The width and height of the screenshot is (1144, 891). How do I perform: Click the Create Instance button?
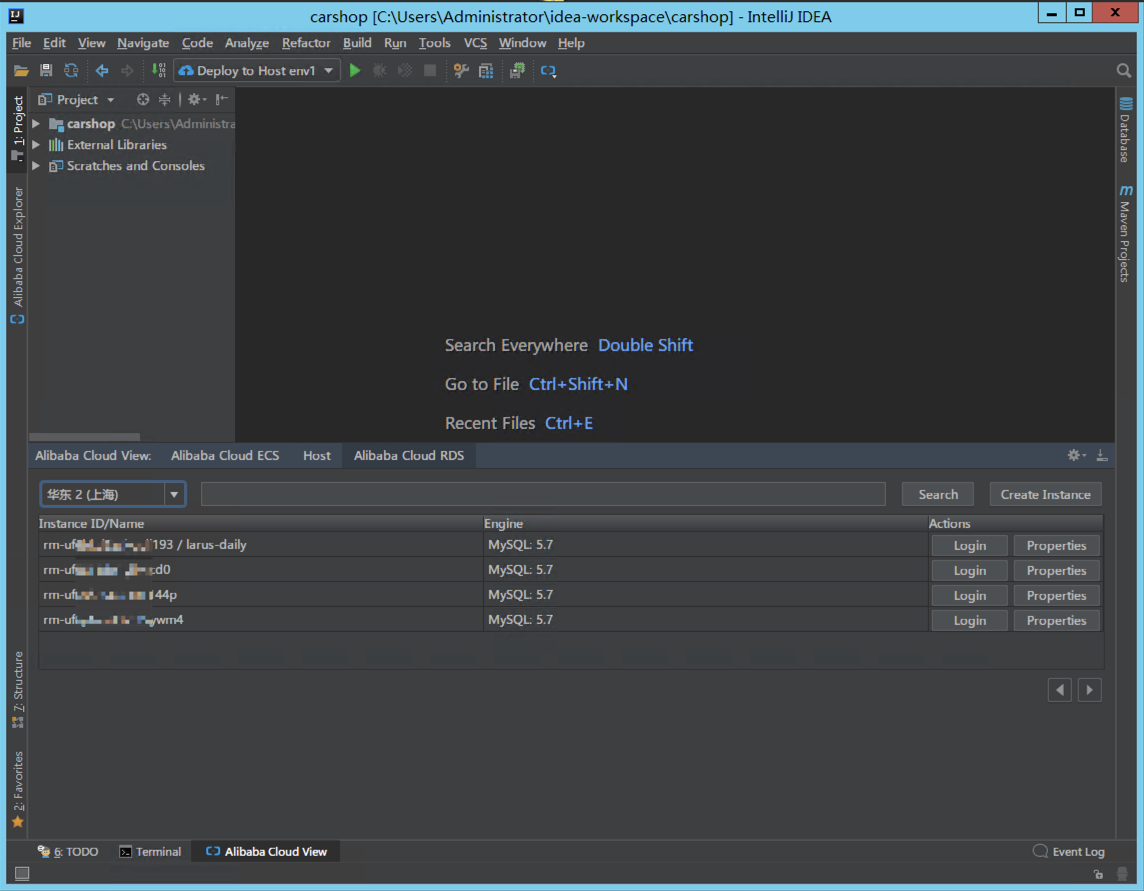click(x=1045, y=494)
